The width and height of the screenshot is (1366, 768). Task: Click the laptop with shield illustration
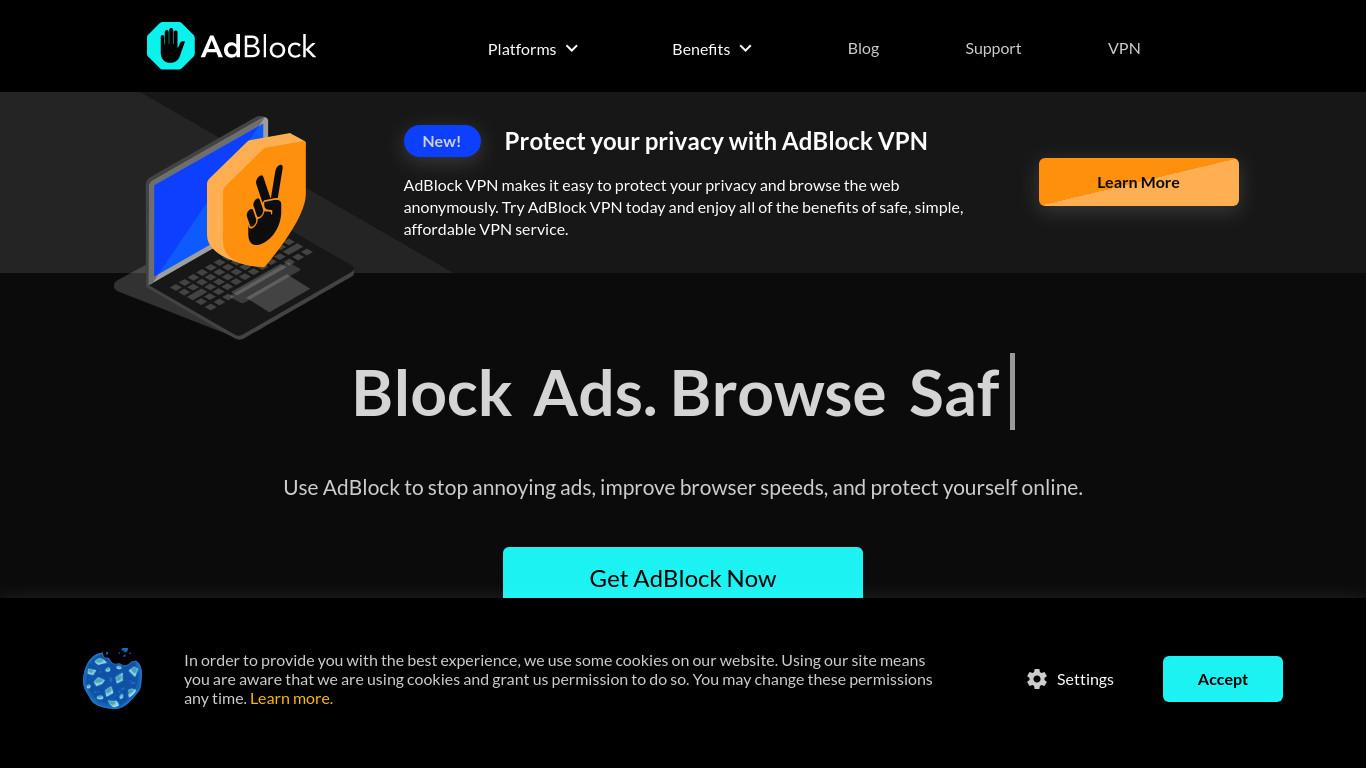coord(235,228)
